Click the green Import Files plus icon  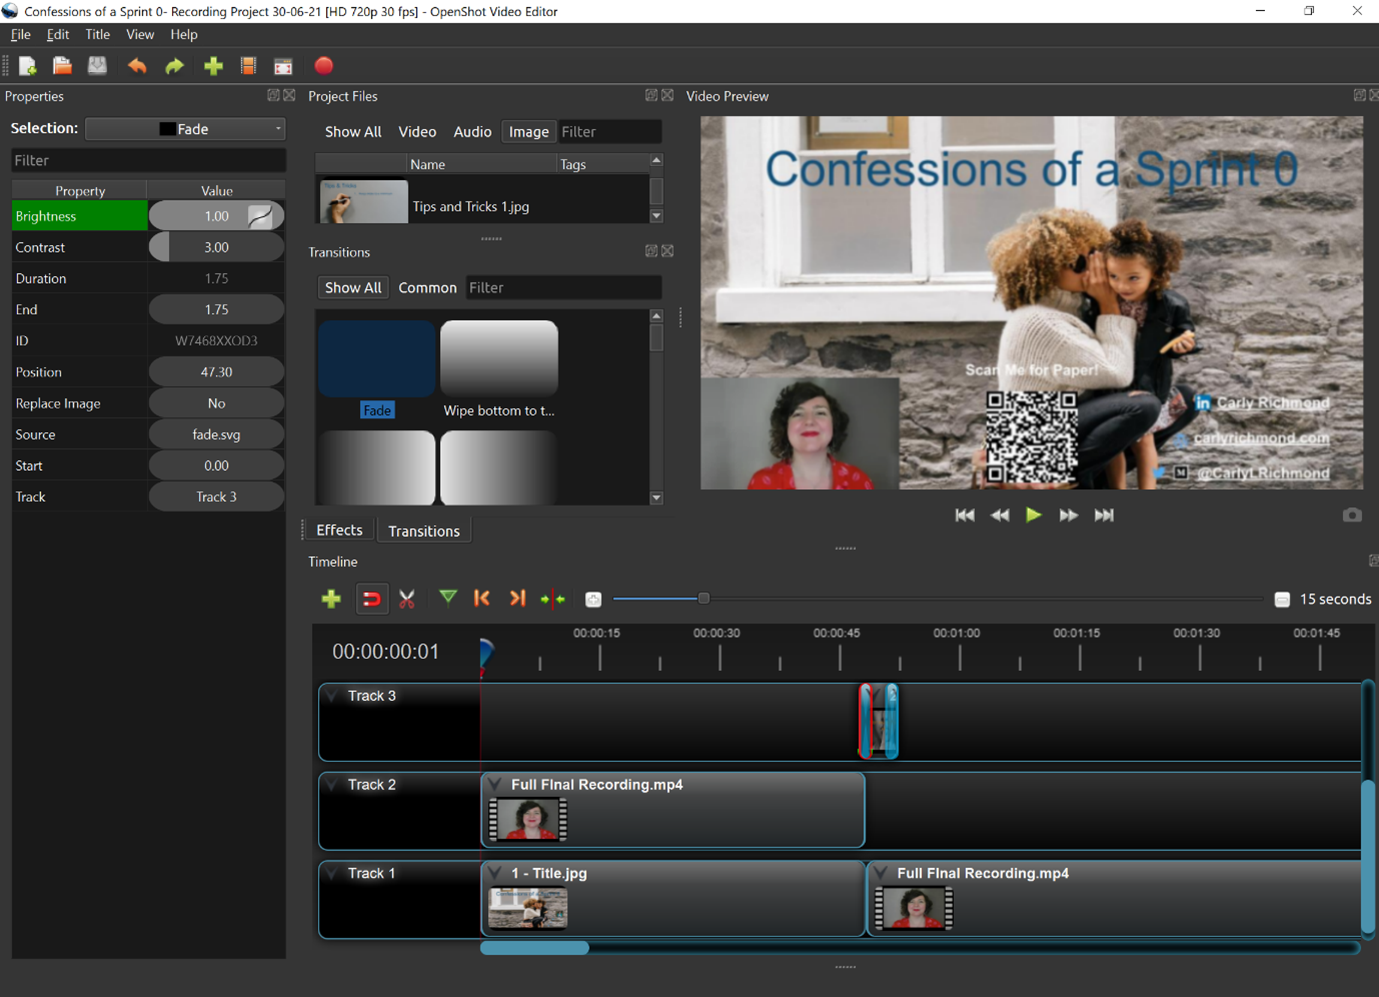(213, 66)
